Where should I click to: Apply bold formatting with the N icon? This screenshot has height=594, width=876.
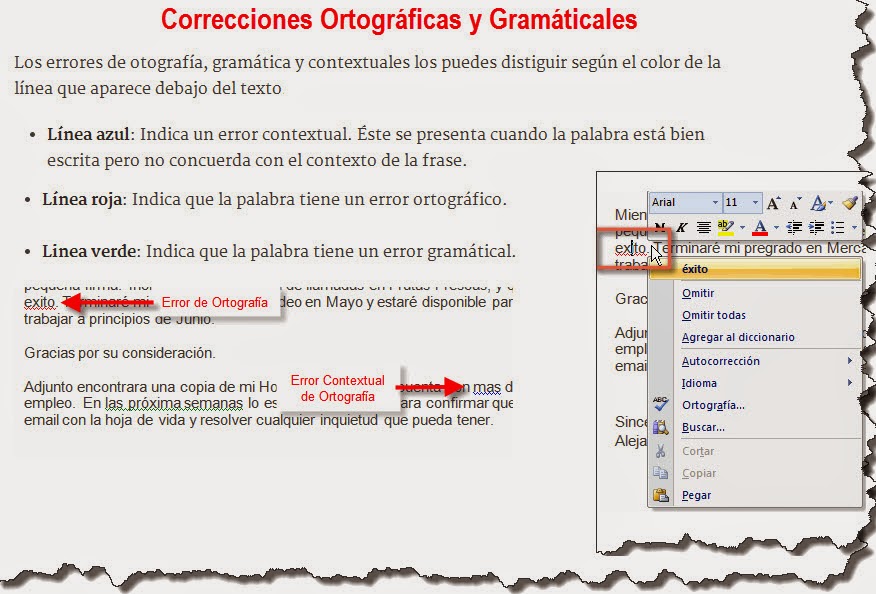pyautogui.click(x=657, y=226)
